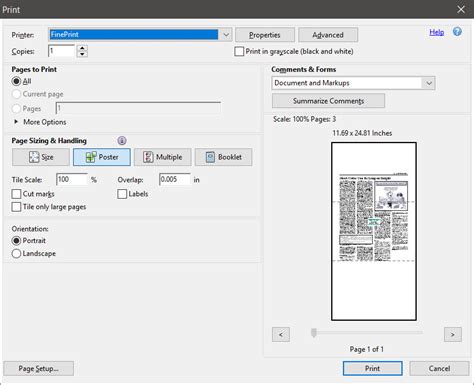Enable Print in grayscale checkbox
Screen dimensions: 474x385
point(239,51)
